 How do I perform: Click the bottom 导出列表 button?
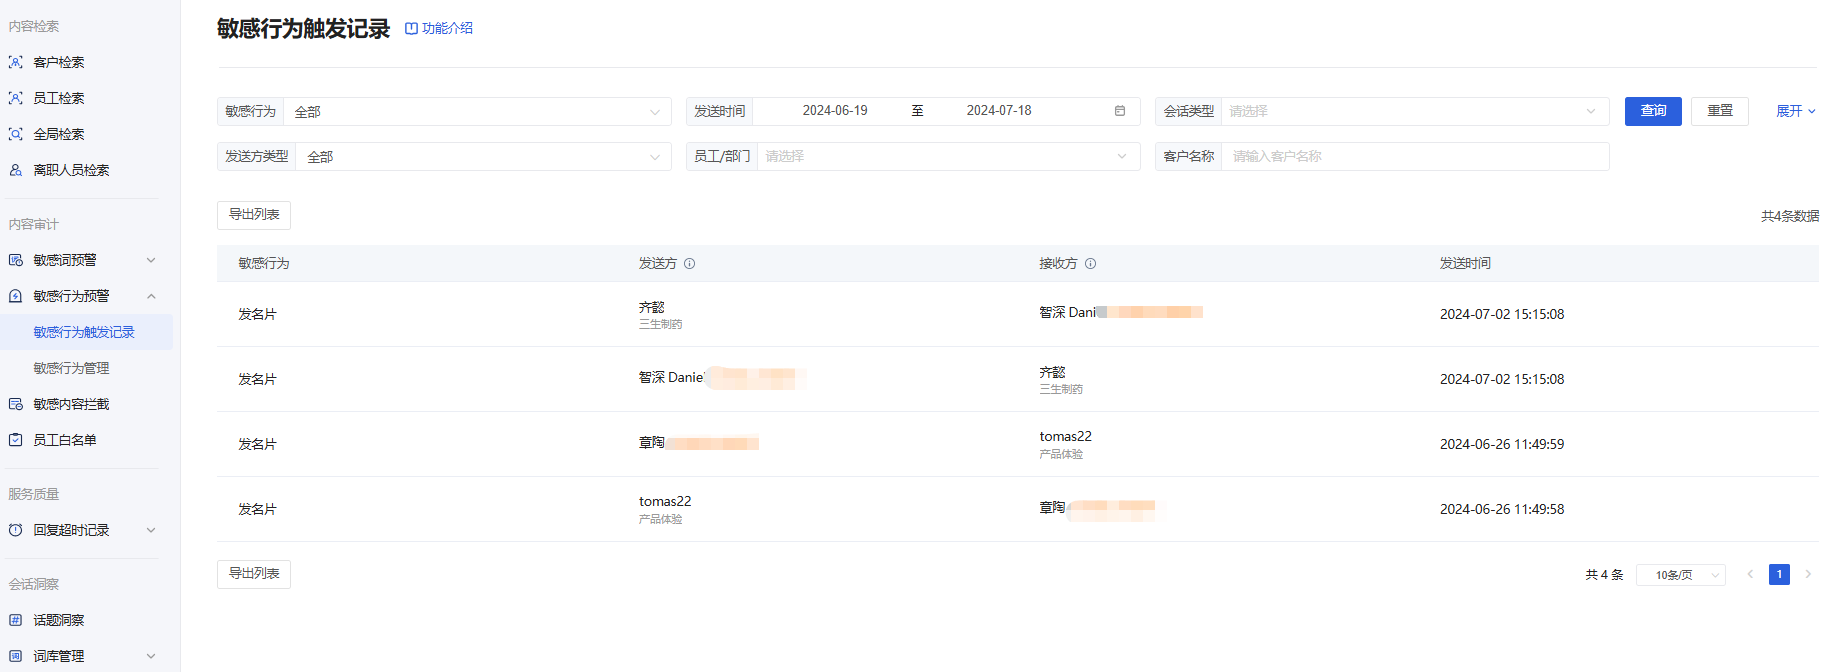tap(254, 574)
